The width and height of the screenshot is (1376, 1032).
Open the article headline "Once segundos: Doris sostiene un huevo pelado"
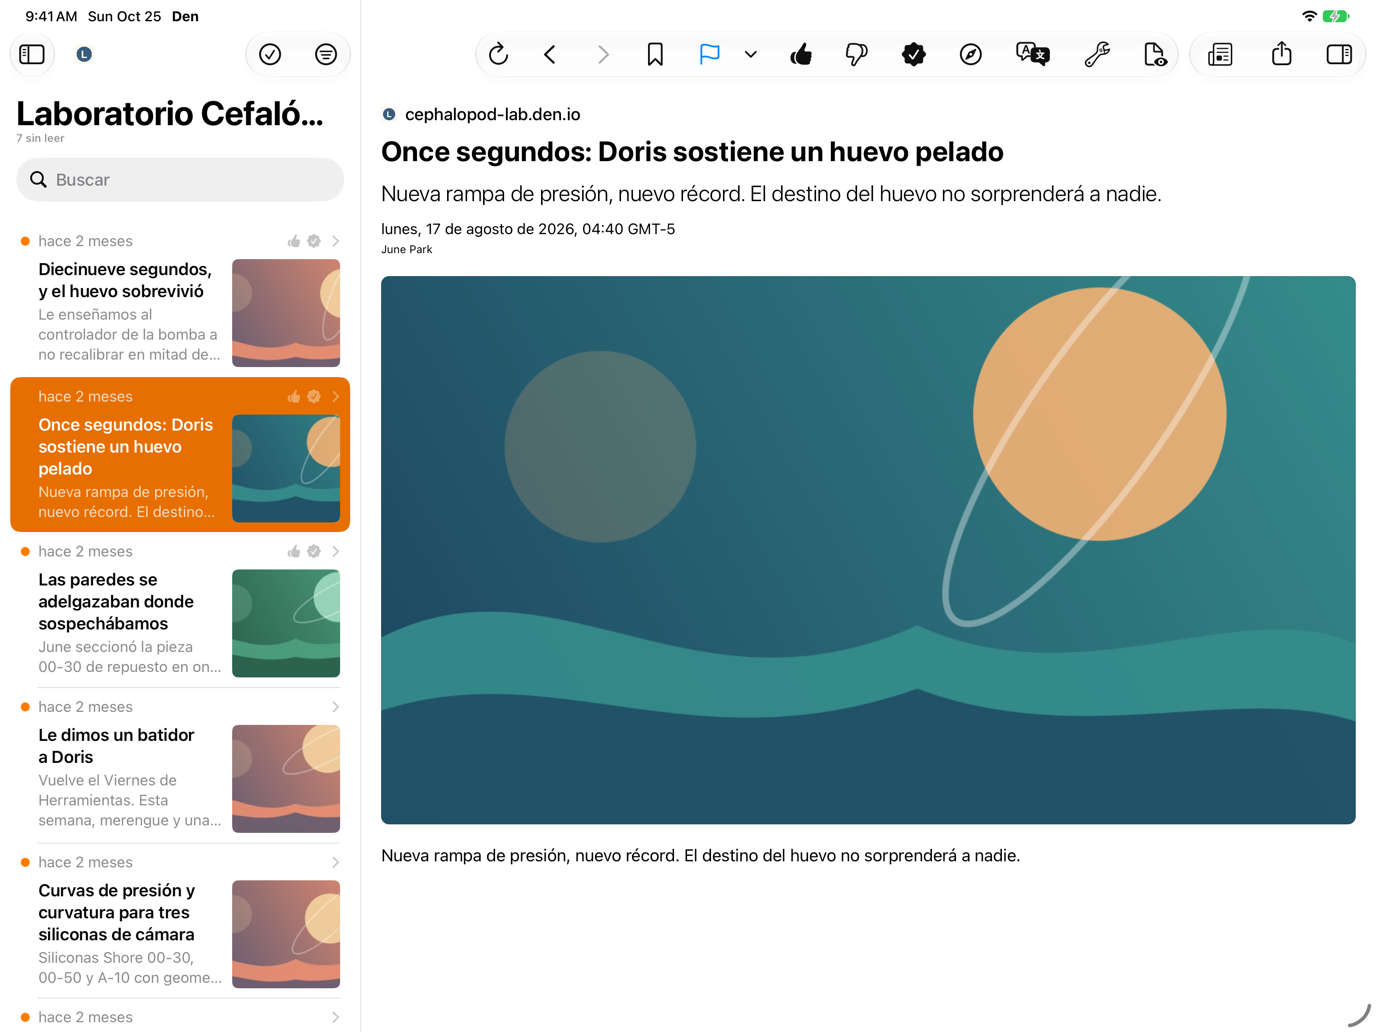coord(692,152)
